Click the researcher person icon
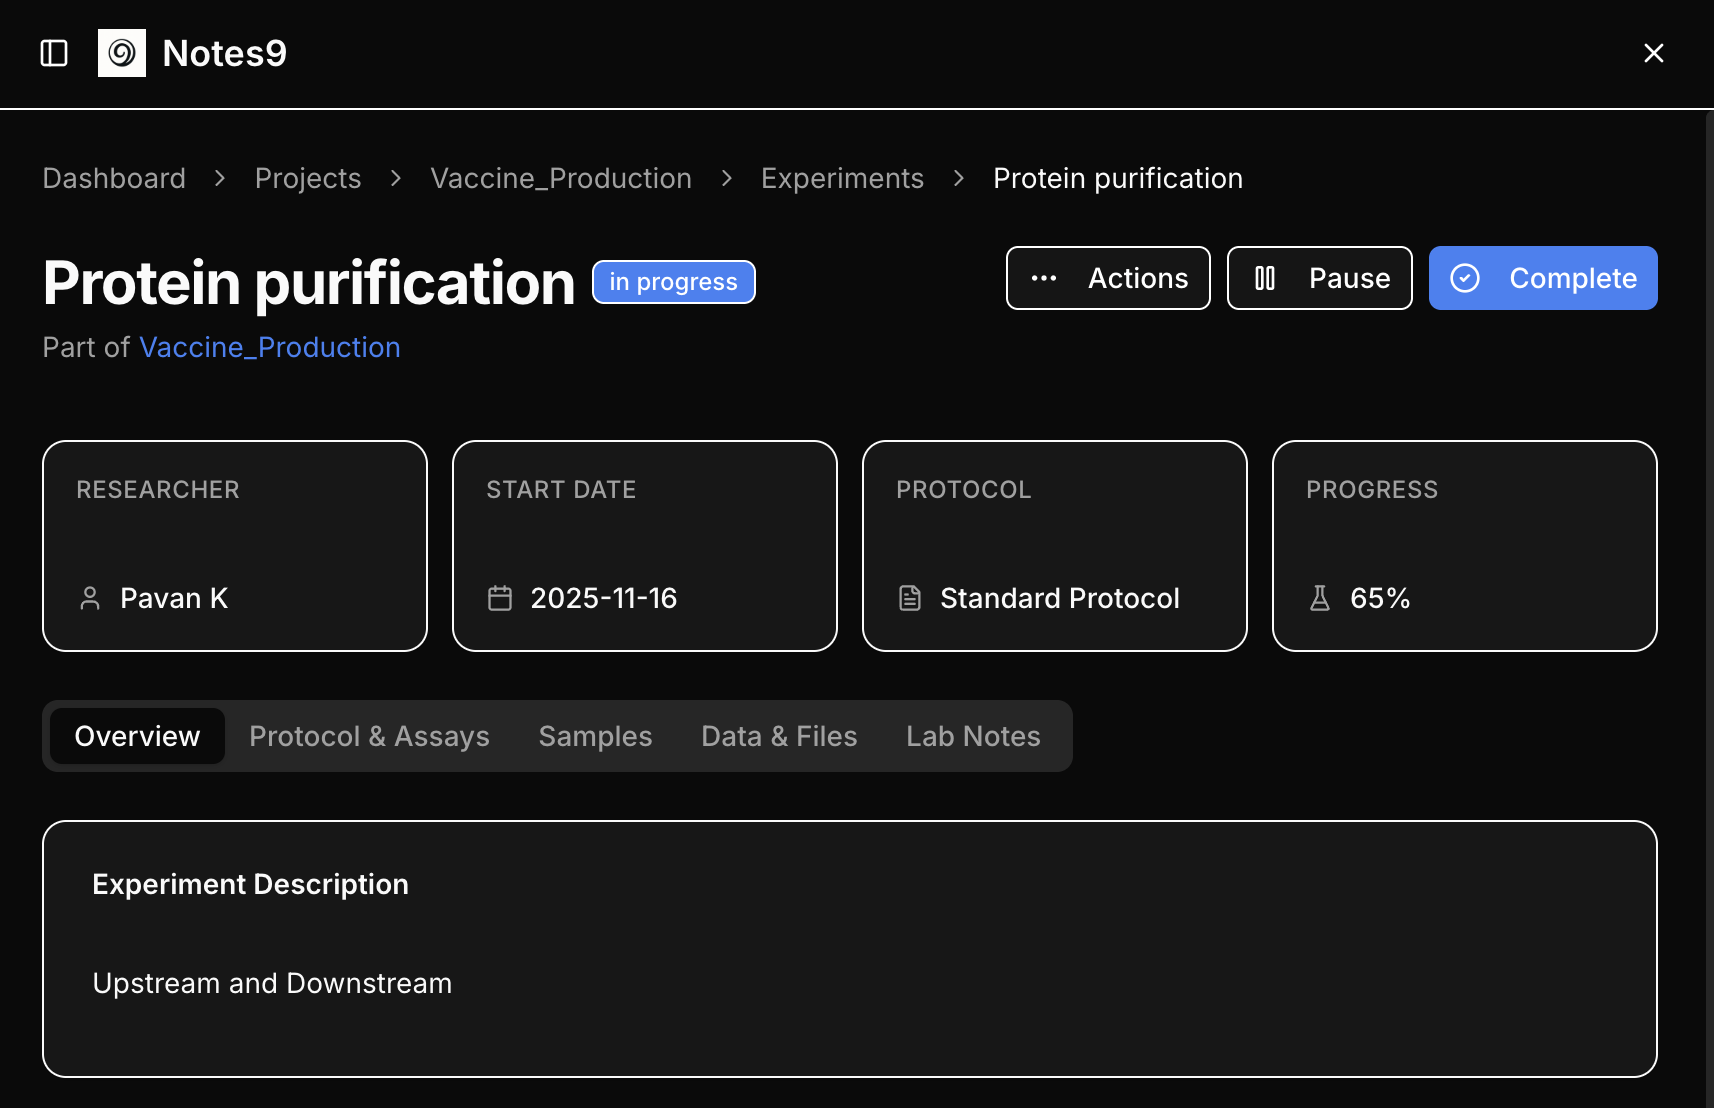The height and width of the screenshot is (1108, 1714). pos(90,598)
